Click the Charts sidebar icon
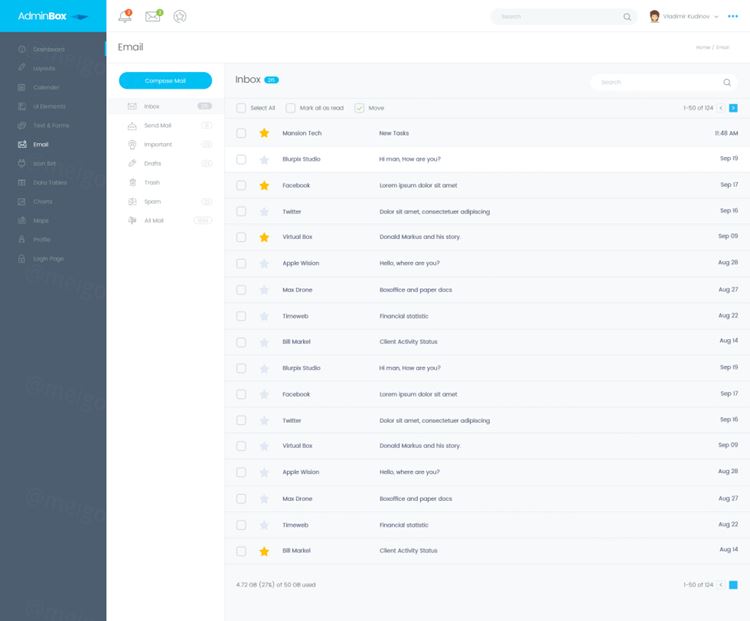This screenshot has width=750, height=621. 22,201
